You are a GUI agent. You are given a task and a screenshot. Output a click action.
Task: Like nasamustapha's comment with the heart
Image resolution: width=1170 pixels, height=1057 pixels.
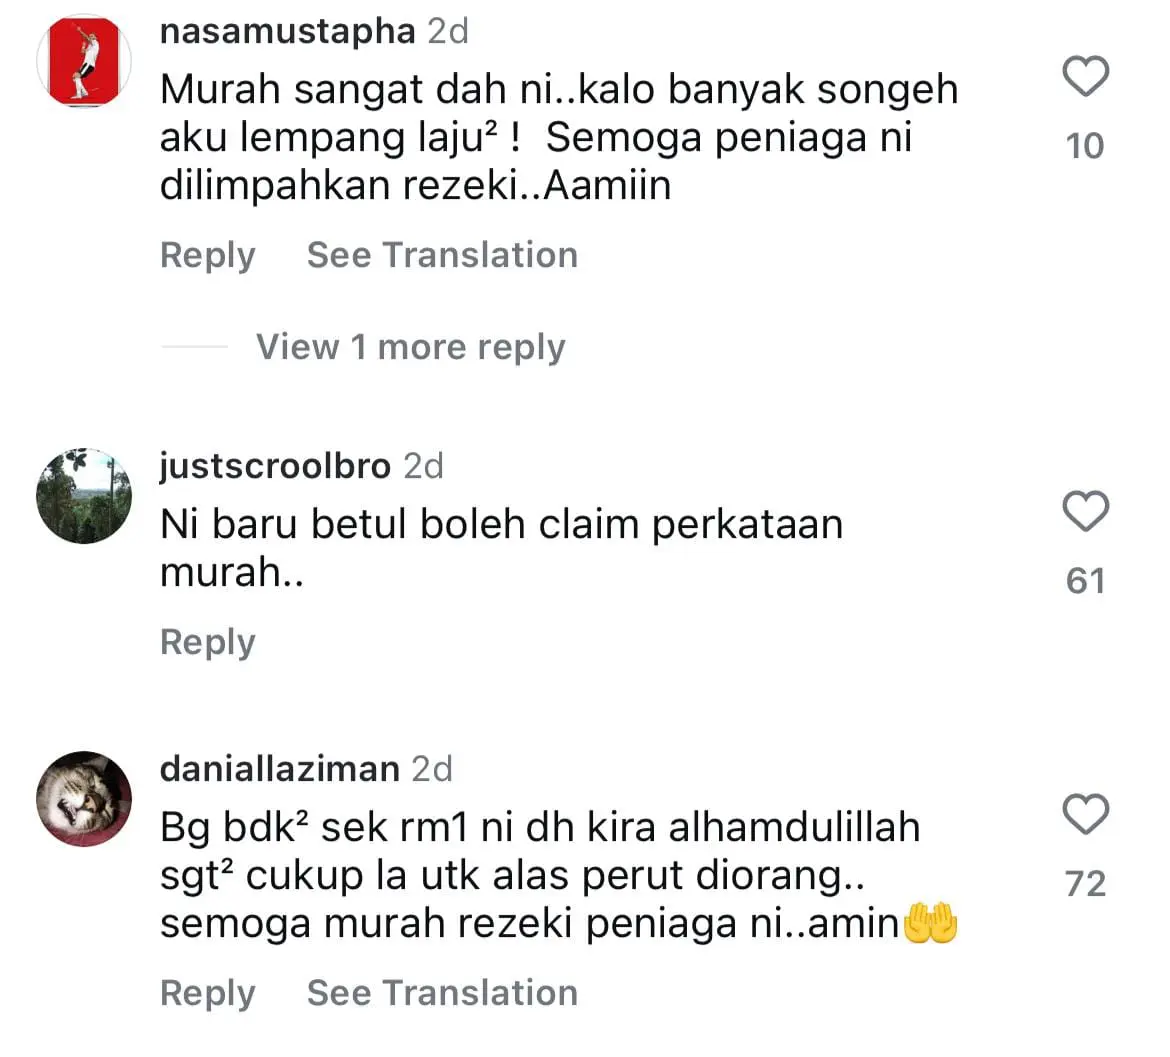1085,76
